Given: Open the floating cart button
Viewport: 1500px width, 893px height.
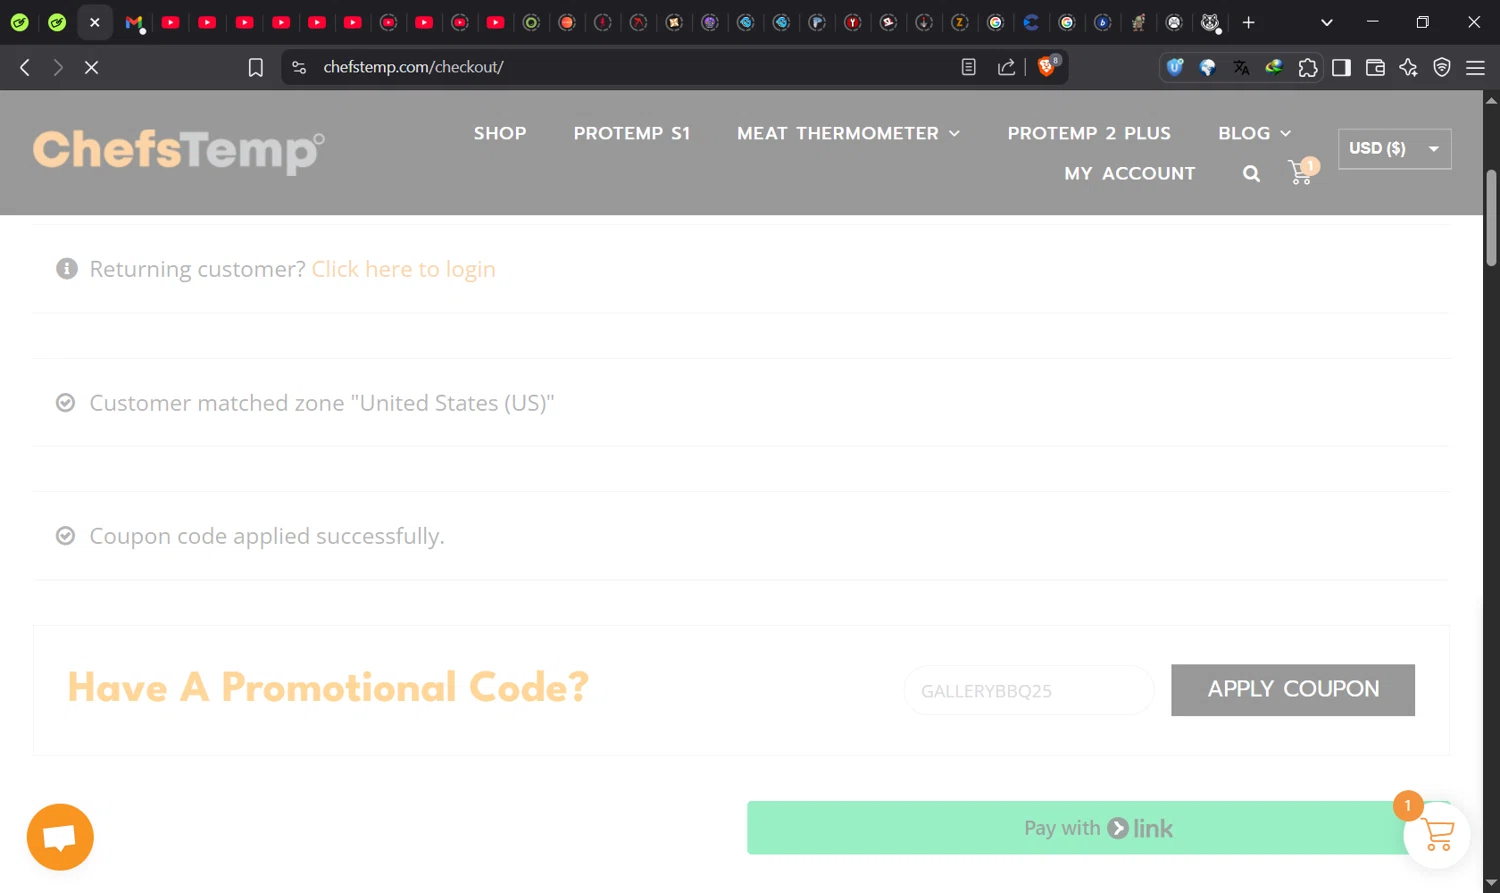Looking at the screenshot, I should [1437, 835].
